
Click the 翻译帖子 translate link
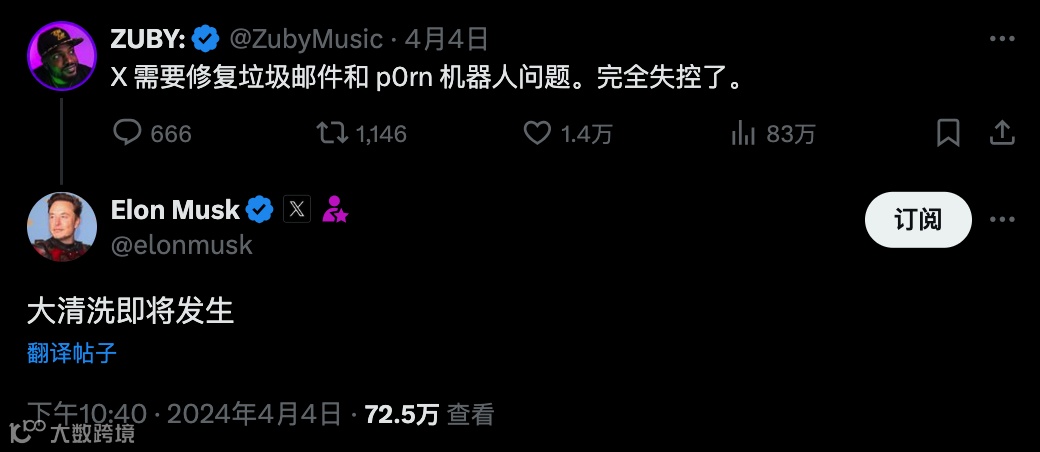pyautogui.click(x=72, y=352)
